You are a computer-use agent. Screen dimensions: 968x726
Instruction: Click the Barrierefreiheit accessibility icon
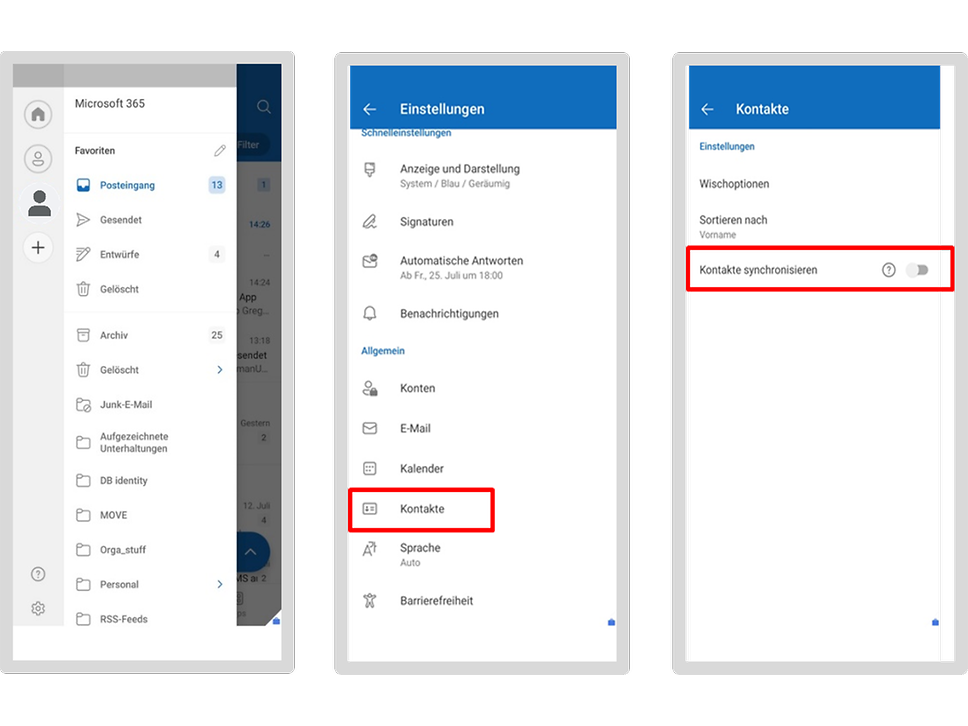[370, 601]
